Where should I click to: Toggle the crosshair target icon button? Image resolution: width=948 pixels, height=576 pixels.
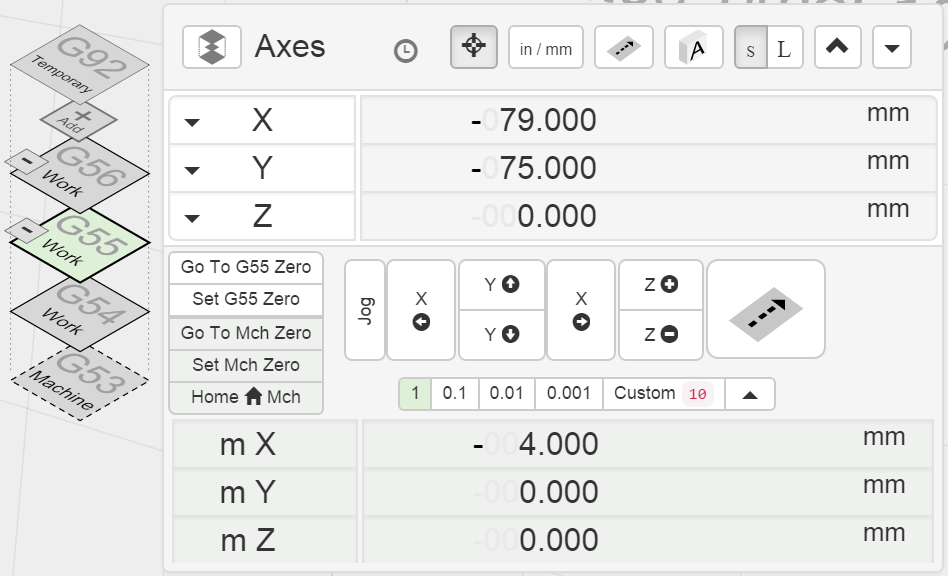click(x=474, y=47)
